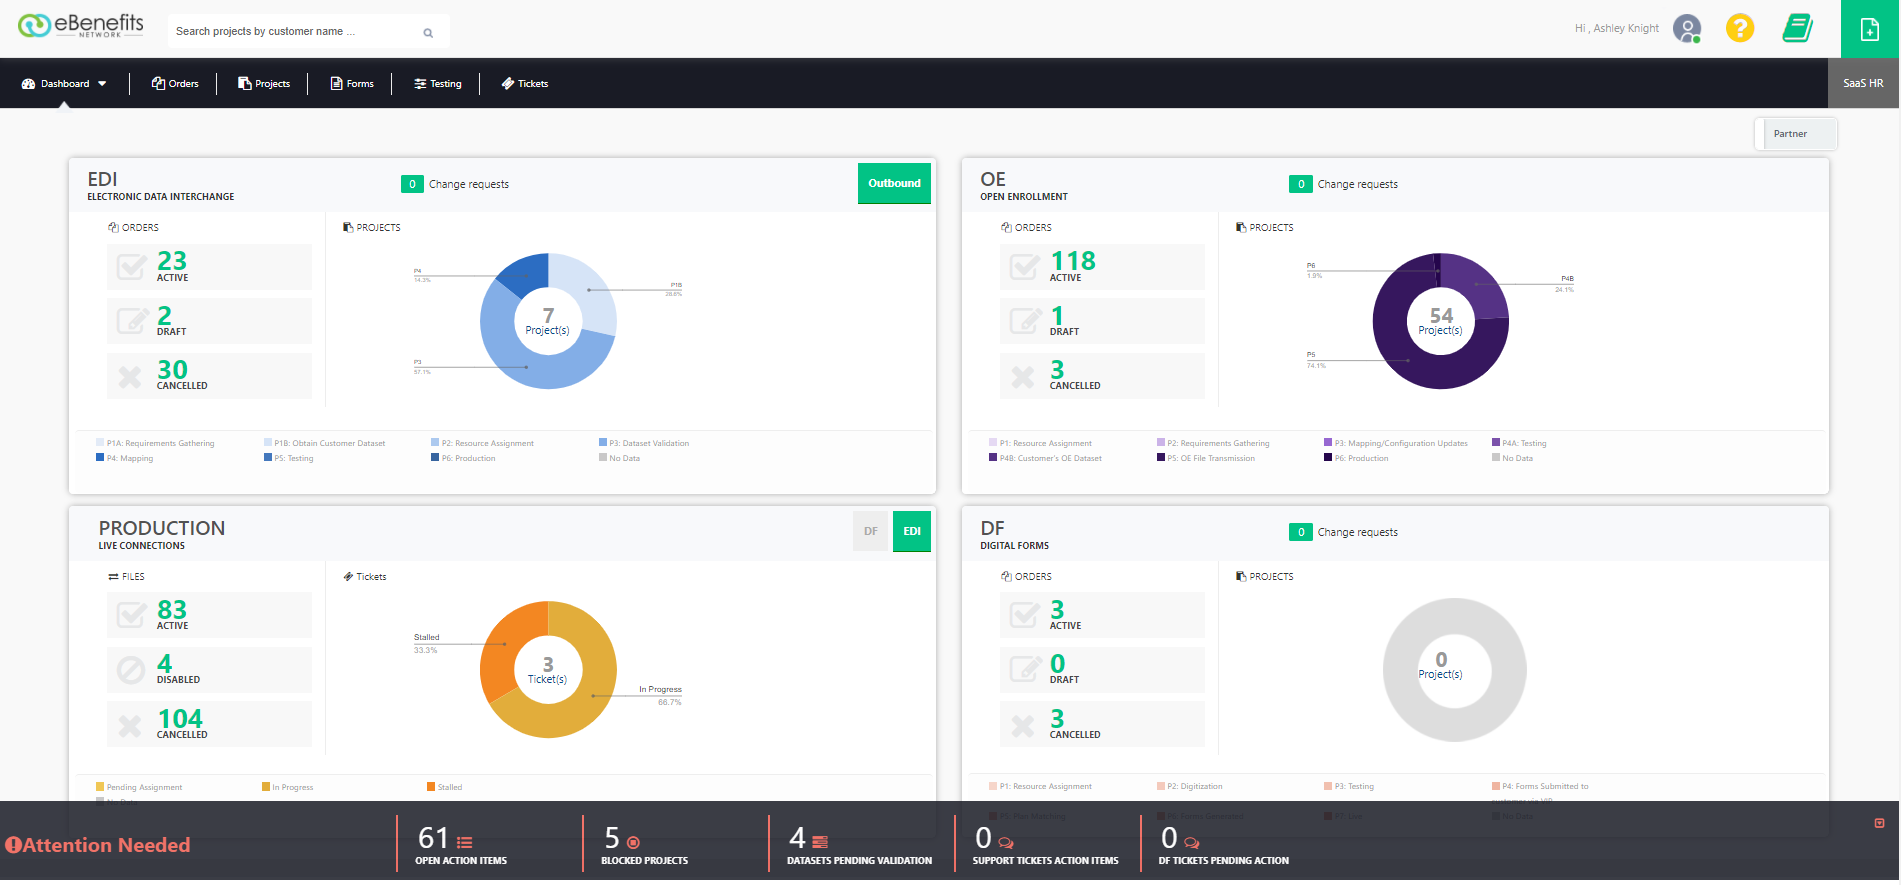View 23 active EDI orders
The image size is (1901, 885).
[209, 267]
